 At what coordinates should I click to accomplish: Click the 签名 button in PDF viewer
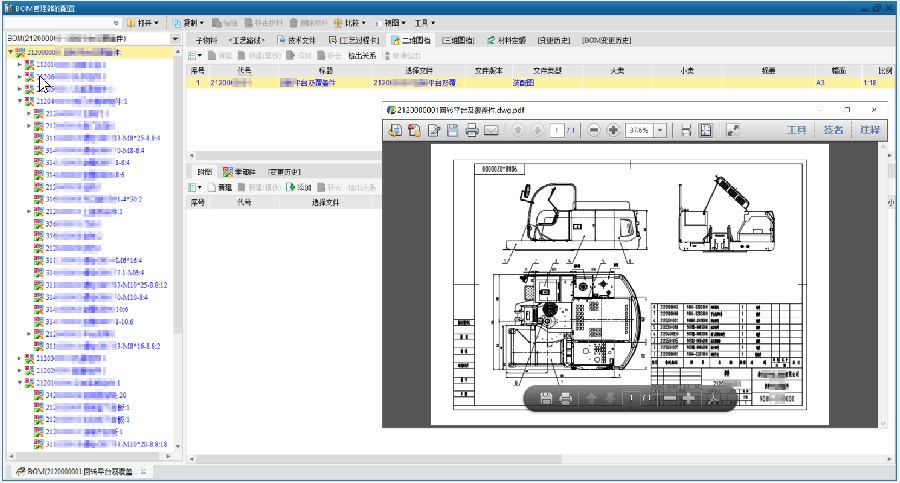tap(833, 130)
